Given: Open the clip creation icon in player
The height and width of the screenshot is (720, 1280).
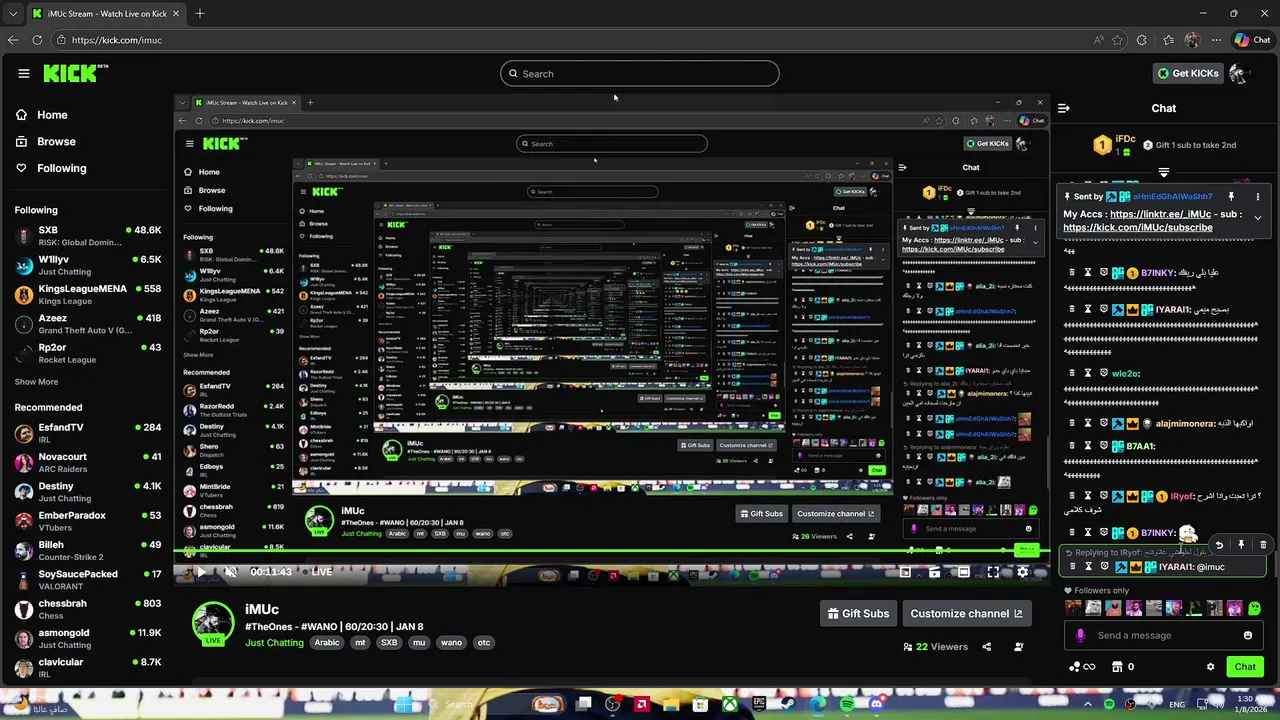Looking at the screenshot, I should click(x=934, y=572).
